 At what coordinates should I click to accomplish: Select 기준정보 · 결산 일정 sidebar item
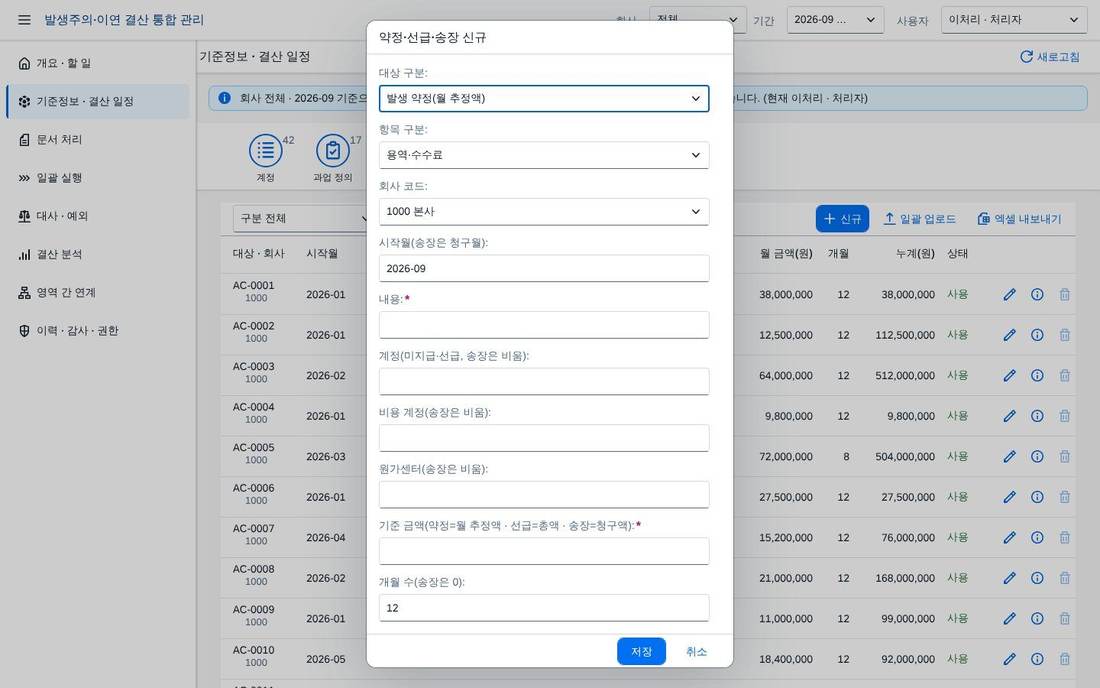pyautogui.click(x=98, y=102)
